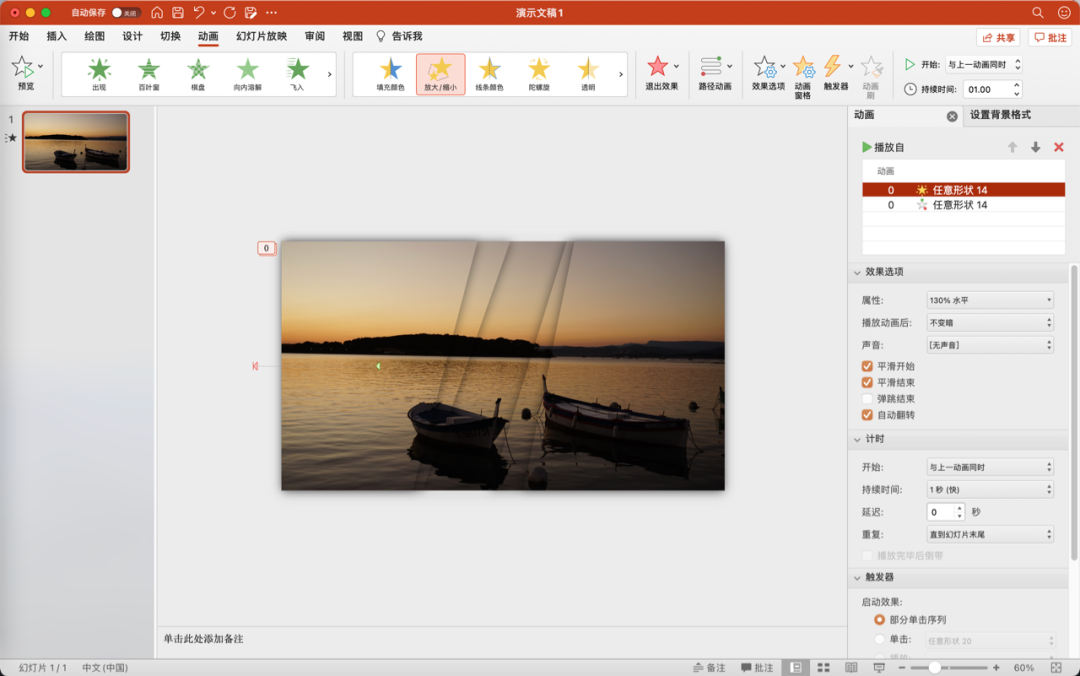
Task: Open the 重复 repeat dropdown
Action: 990,535
